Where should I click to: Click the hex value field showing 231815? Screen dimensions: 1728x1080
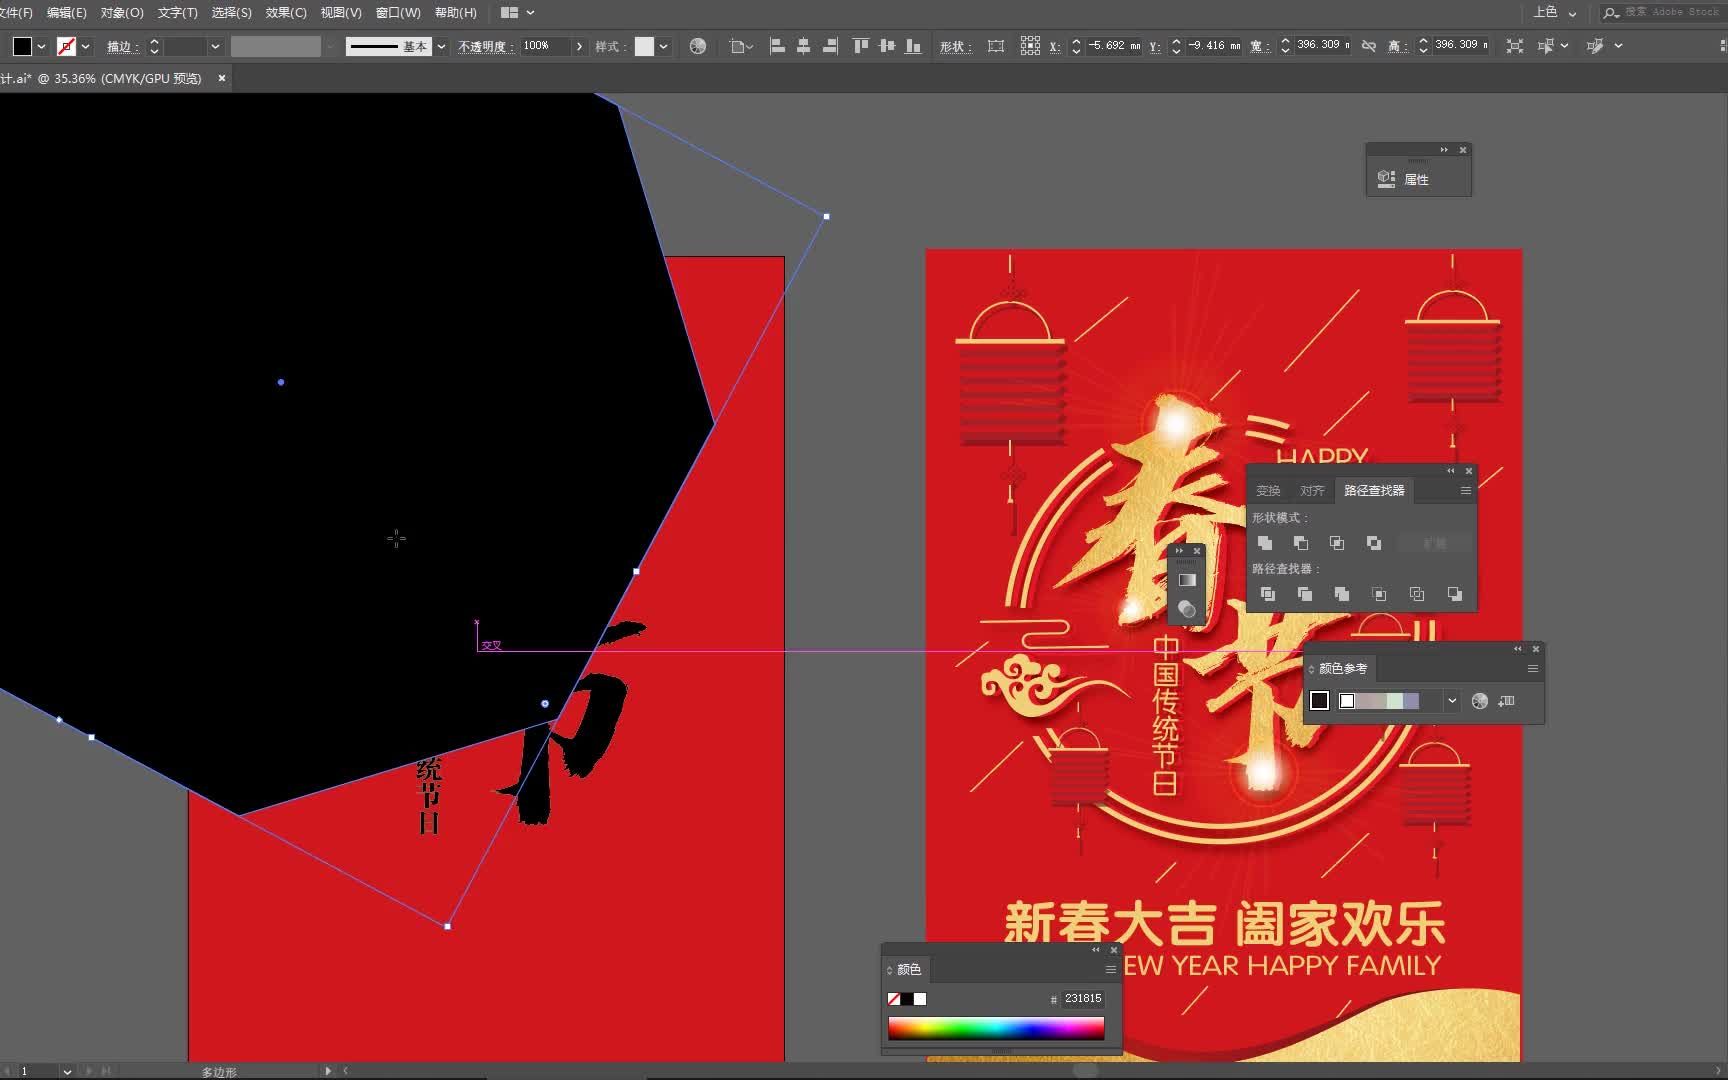point(1083,998)
